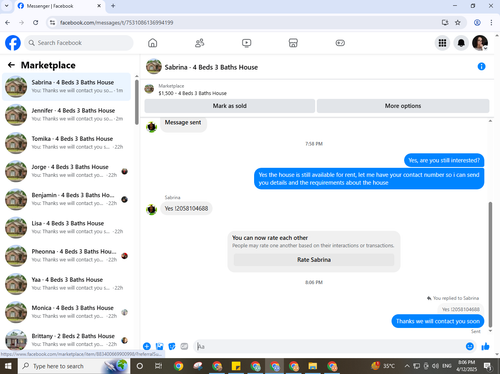Open more actions plus icon in composer
The image size is (500, 374).
point(147,346)
